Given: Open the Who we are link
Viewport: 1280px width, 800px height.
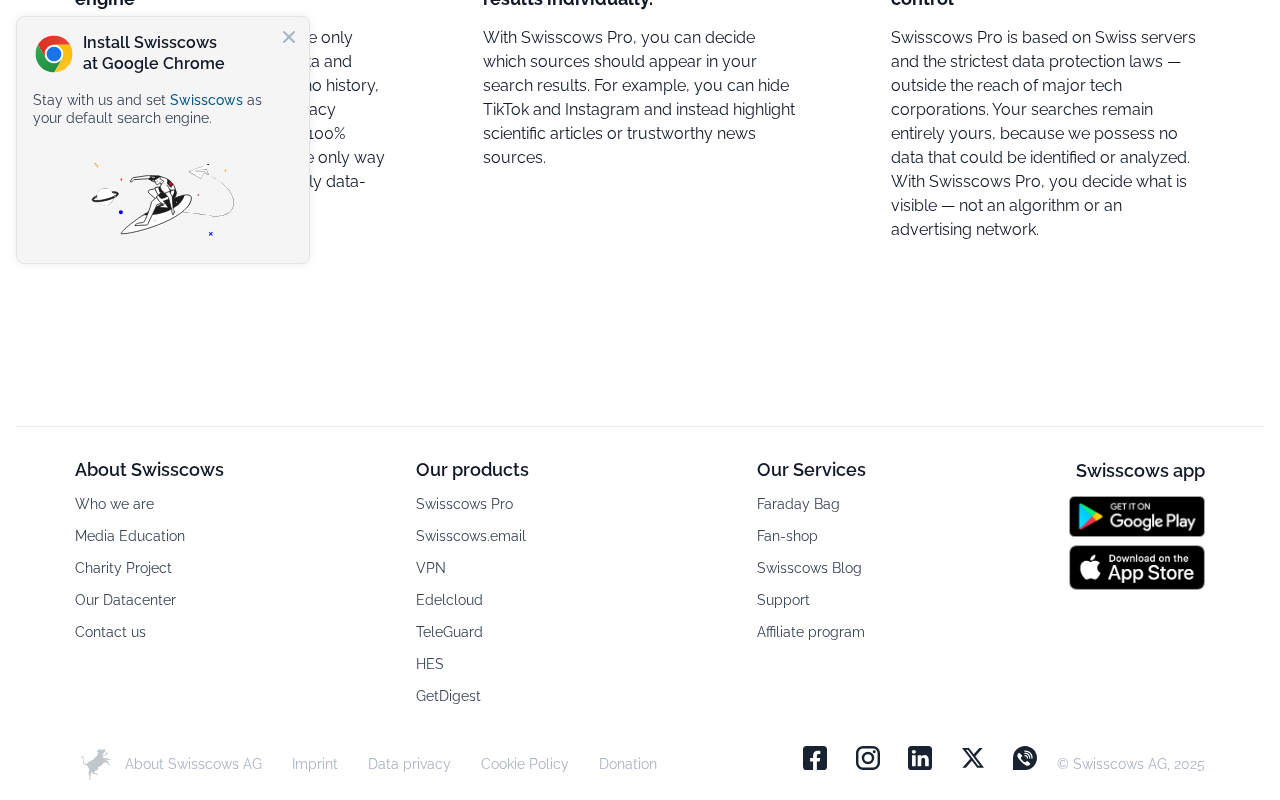Looking at the screenshot, I should 115,504.
